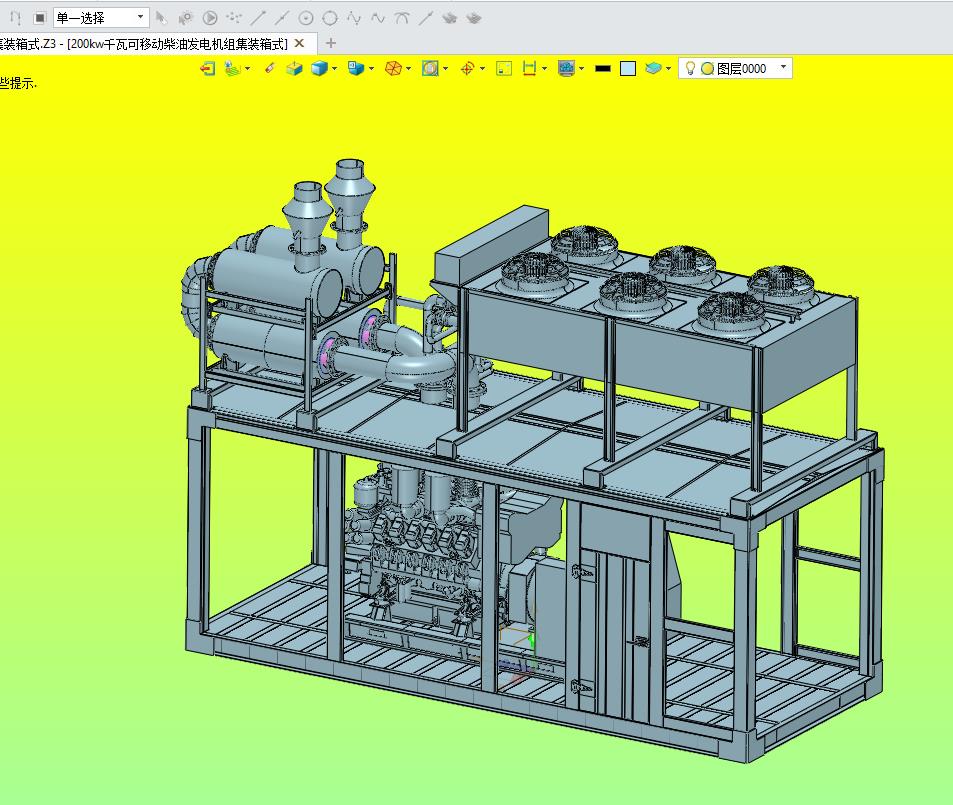Select the arc tangent snap icon
953x805 pixels.
402,18
